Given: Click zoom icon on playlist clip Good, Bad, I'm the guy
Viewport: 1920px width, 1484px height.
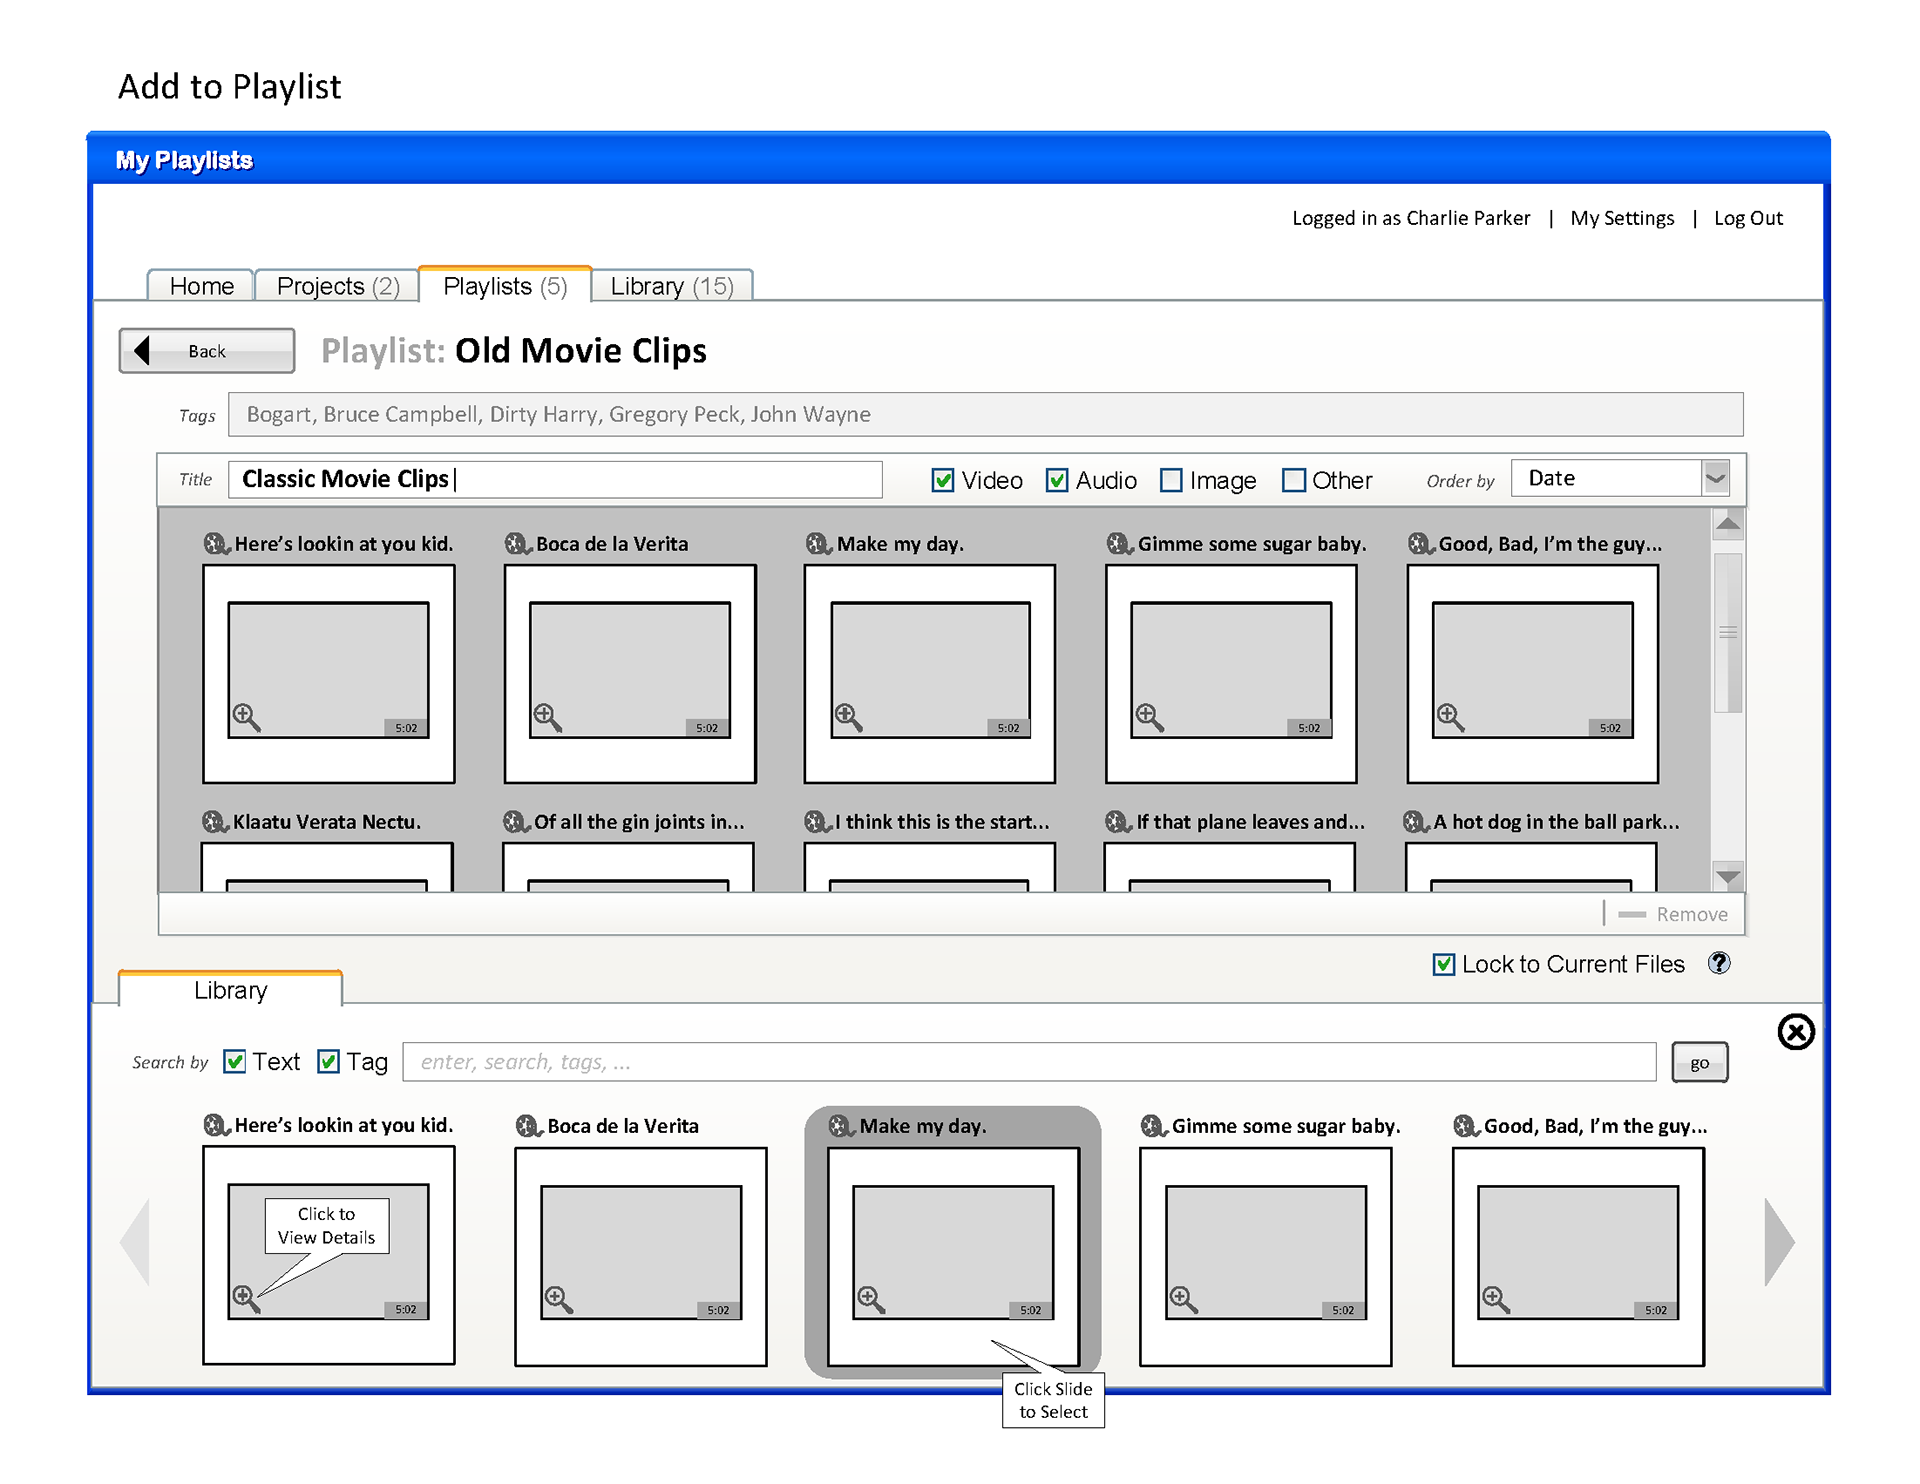Looking at the screenshot, I should [x=1450, y=716].
